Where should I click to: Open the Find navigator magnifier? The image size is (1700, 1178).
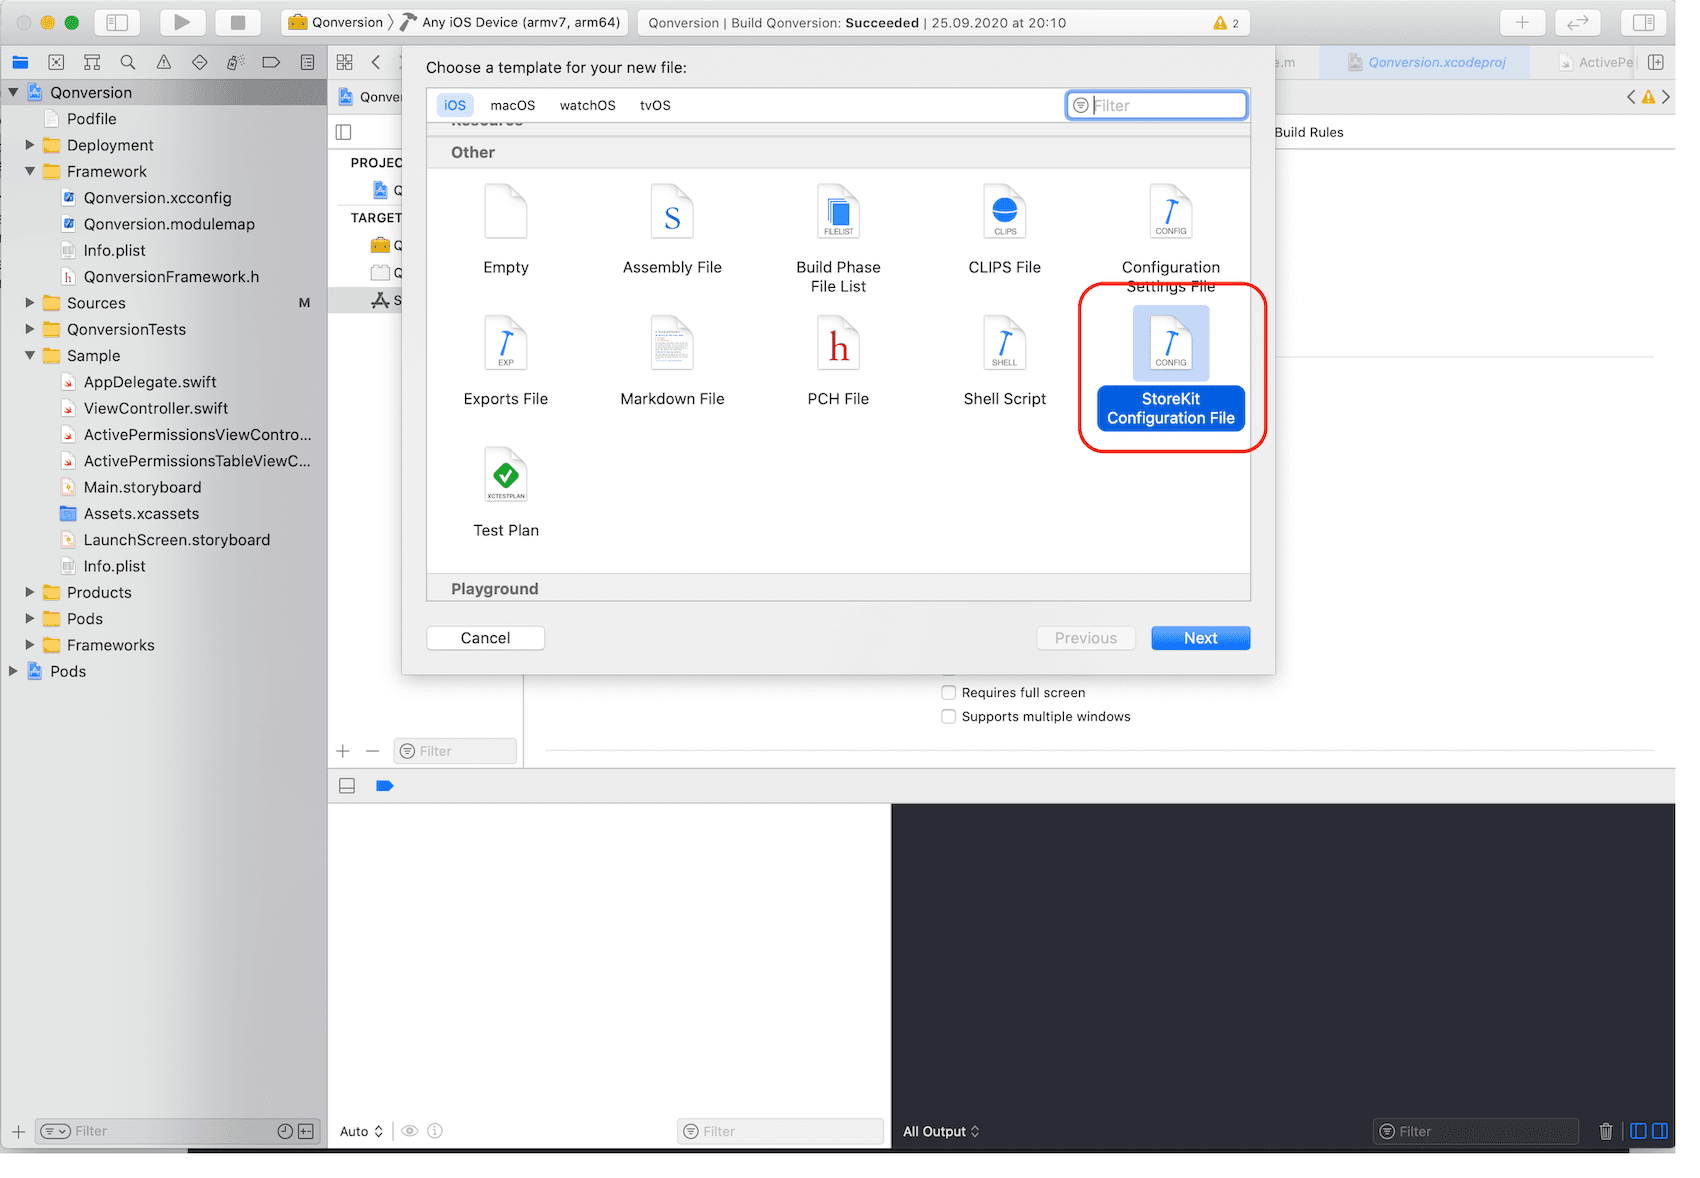pyautogui.click(x=127, y=62)
